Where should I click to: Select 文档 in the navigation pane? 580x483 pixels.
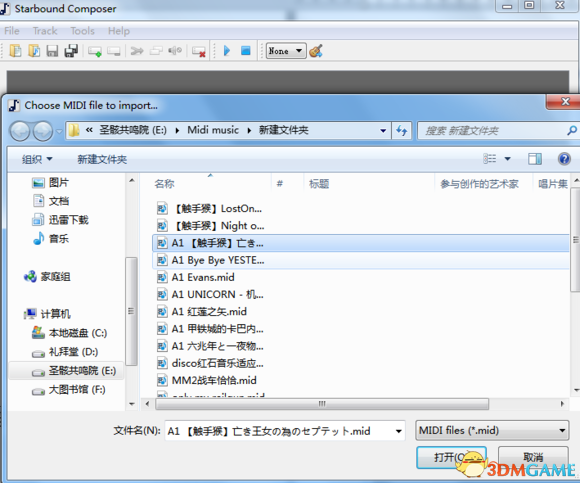point(50,201)
